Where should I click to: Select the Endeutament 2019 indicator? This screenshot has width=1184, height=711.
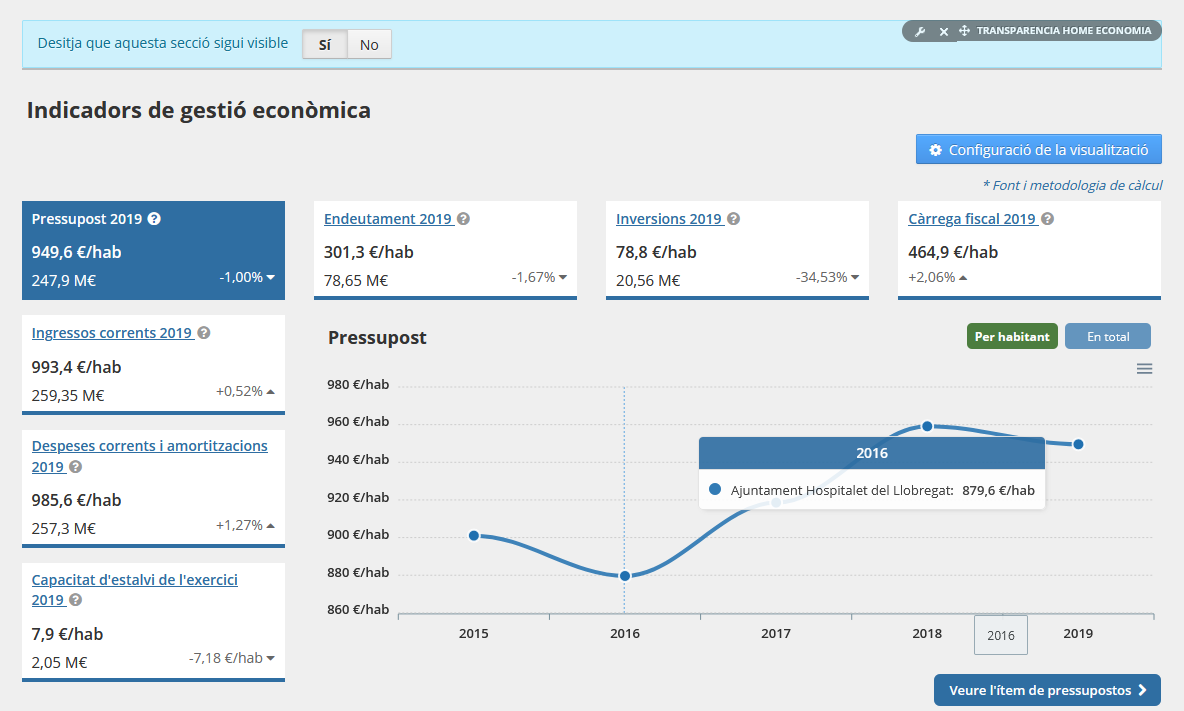point(388,219)
